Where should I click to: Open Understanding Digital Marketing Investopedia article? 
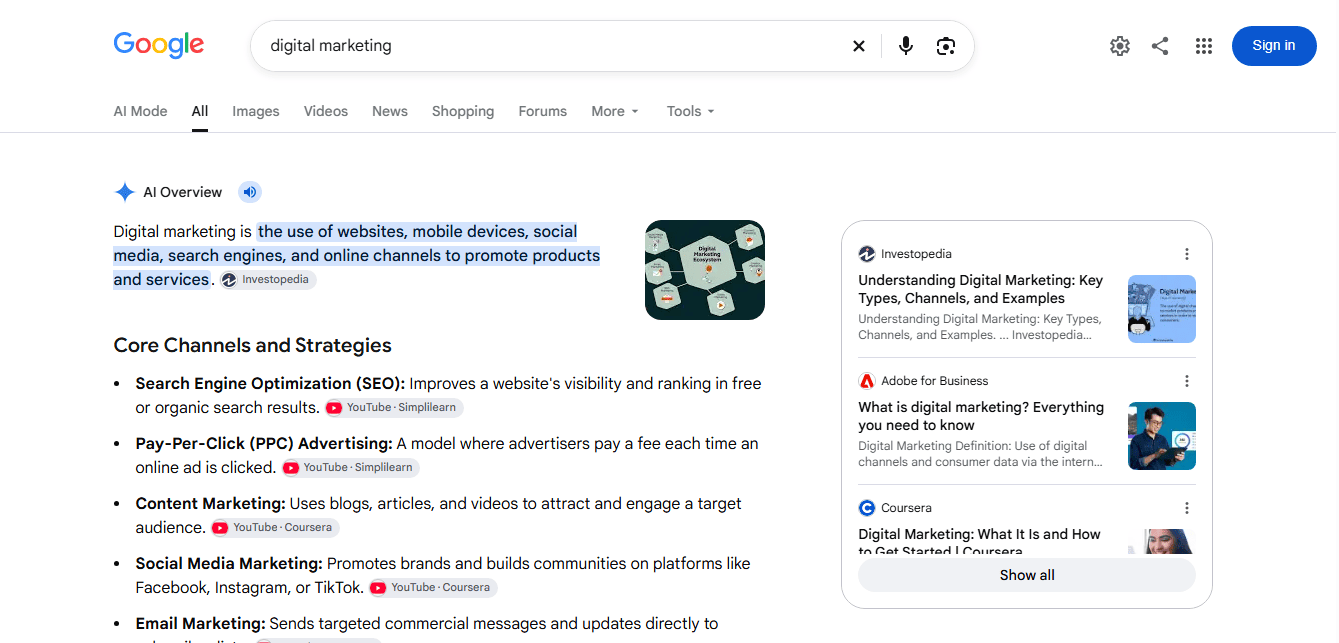(x=981, y=289)
